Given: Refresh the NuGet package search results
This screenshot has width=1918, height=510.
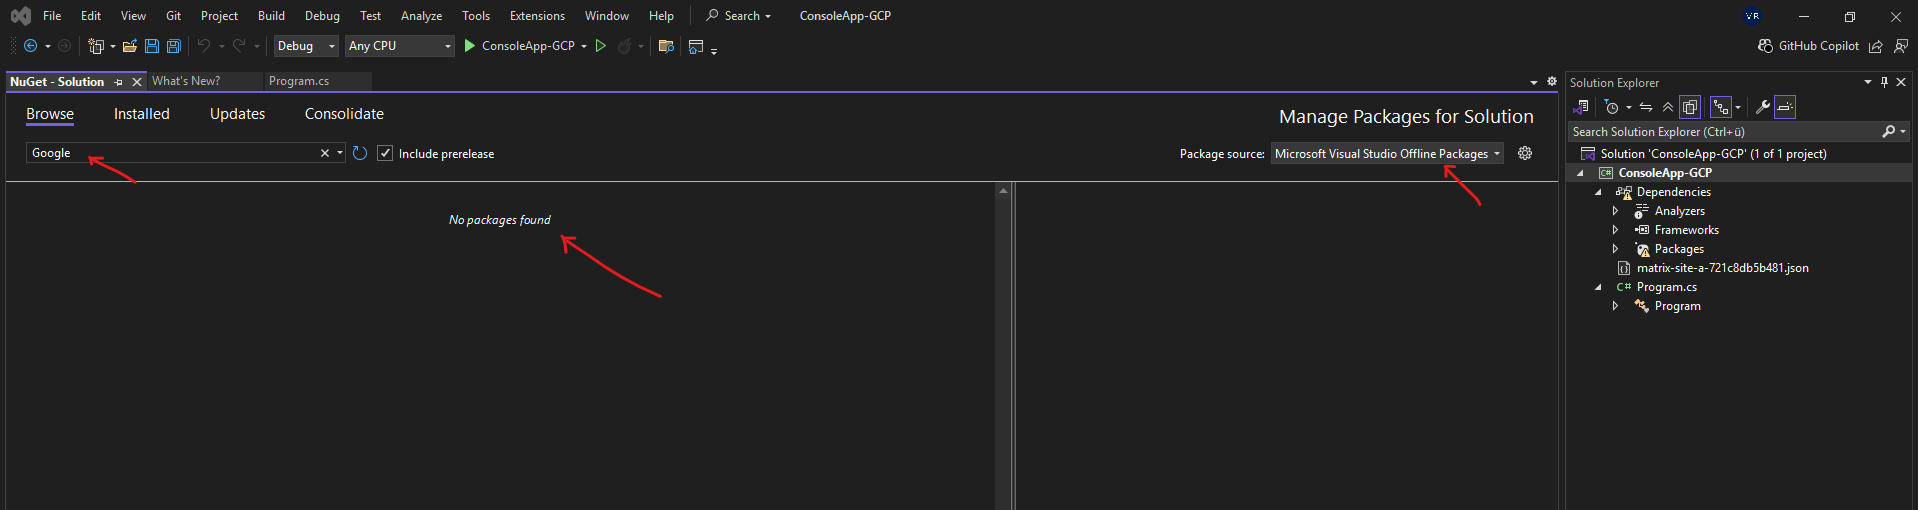Looking at the screenshot, I should pos(360,153).
